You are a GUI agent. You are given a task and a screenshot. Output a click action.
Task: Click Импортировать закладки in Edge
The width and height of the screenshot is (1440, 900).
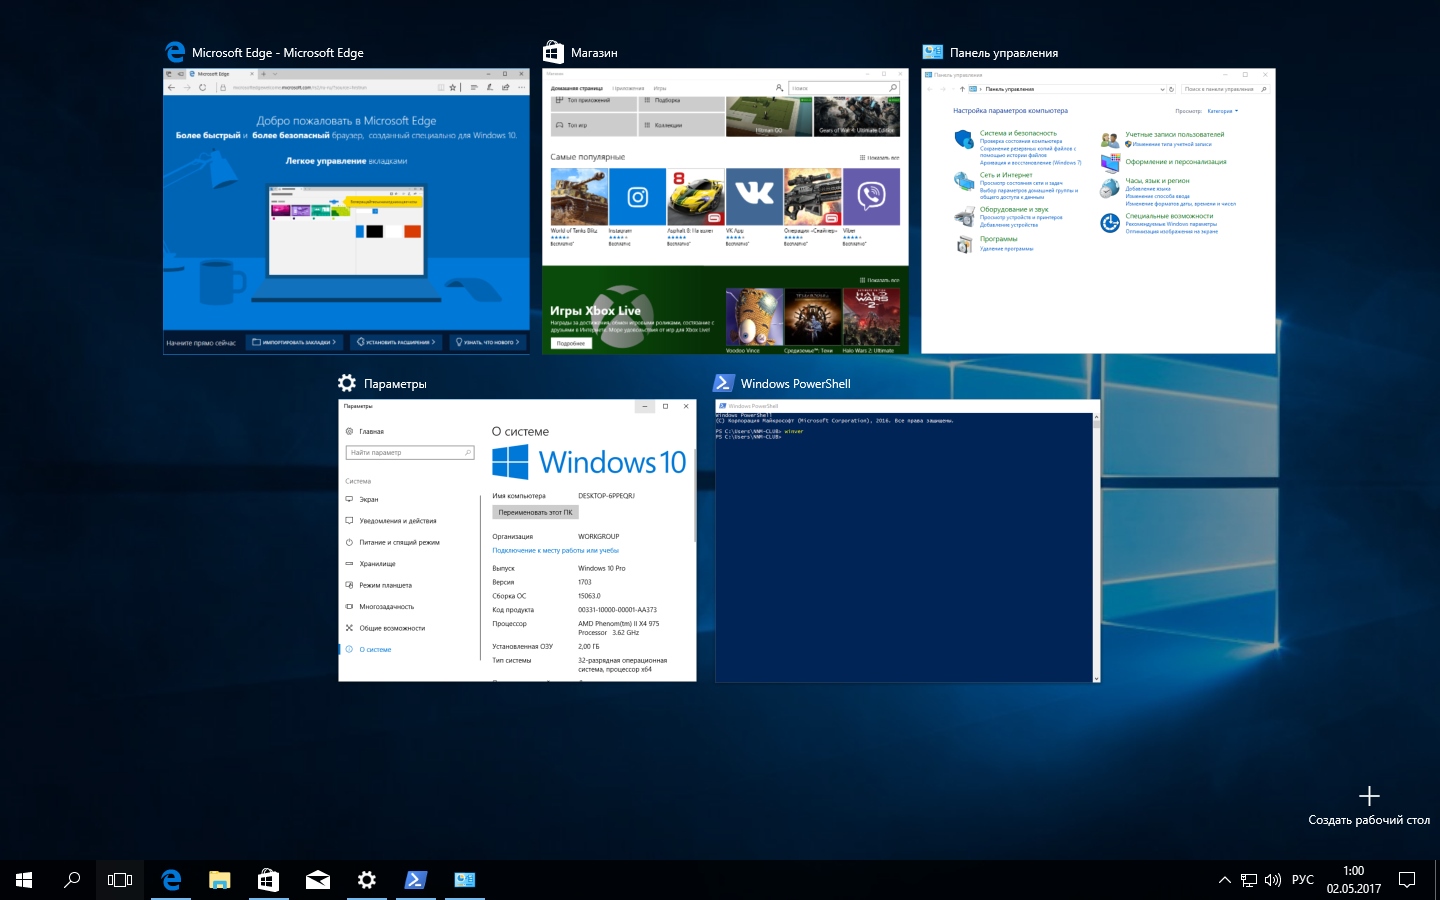(x=294, y=342)
